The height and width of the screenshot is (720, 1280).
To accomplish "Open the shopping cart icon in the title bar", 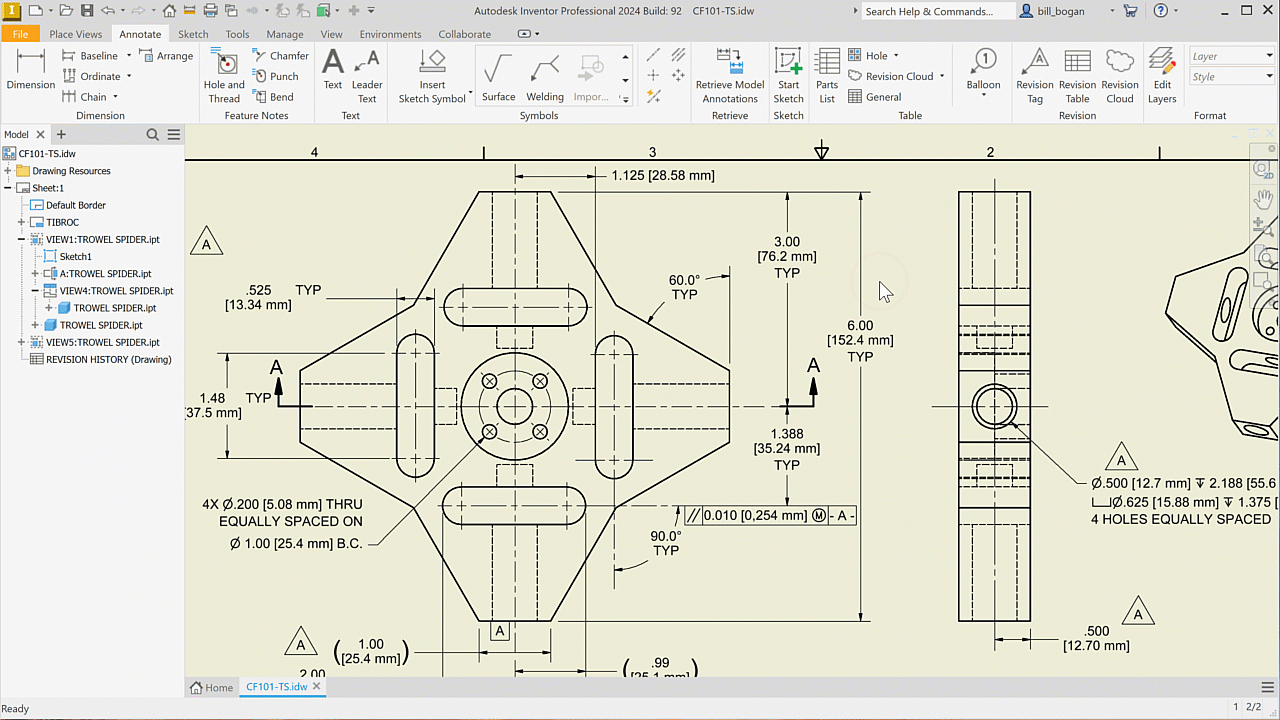I will (x=1130, y=11).
